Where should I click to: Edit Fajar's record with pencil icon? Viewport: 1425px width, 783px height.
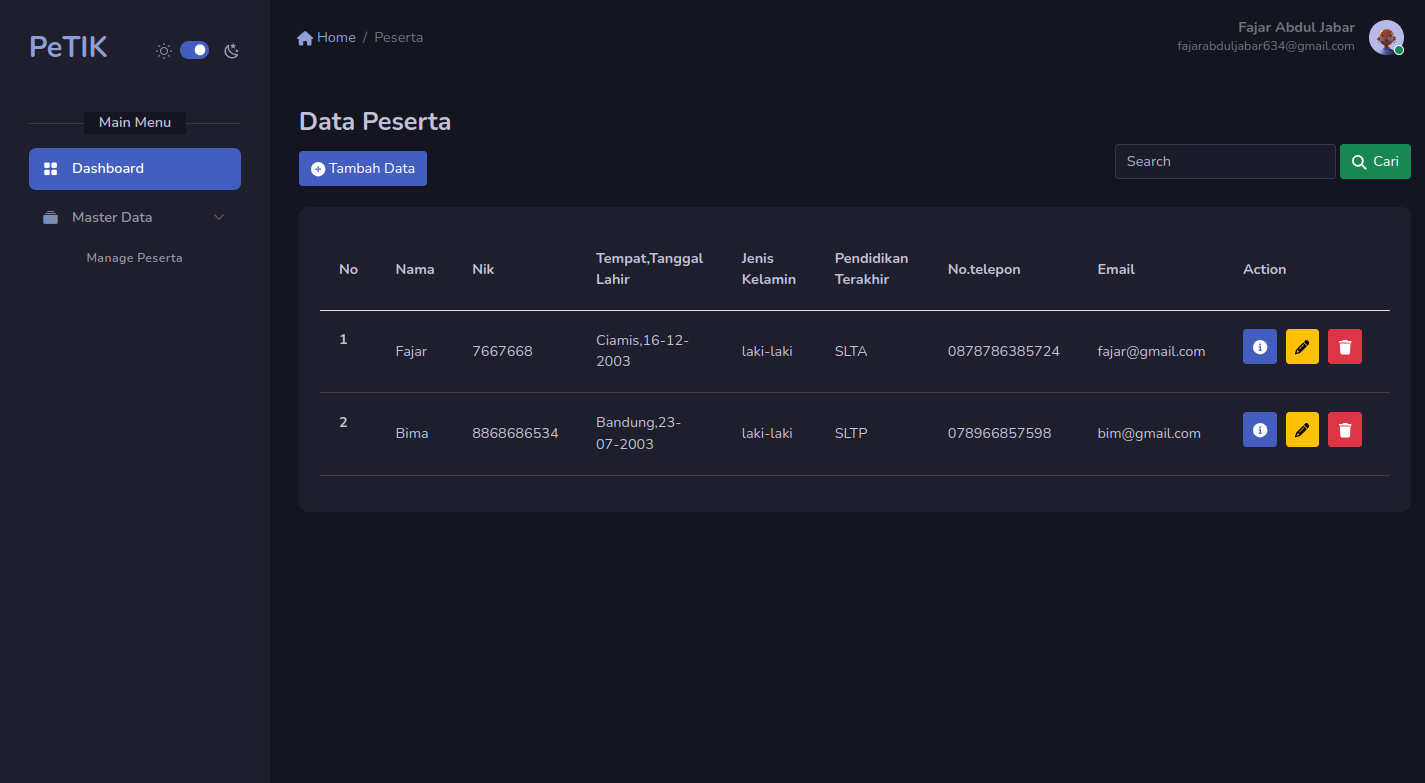coord(1302,347)
